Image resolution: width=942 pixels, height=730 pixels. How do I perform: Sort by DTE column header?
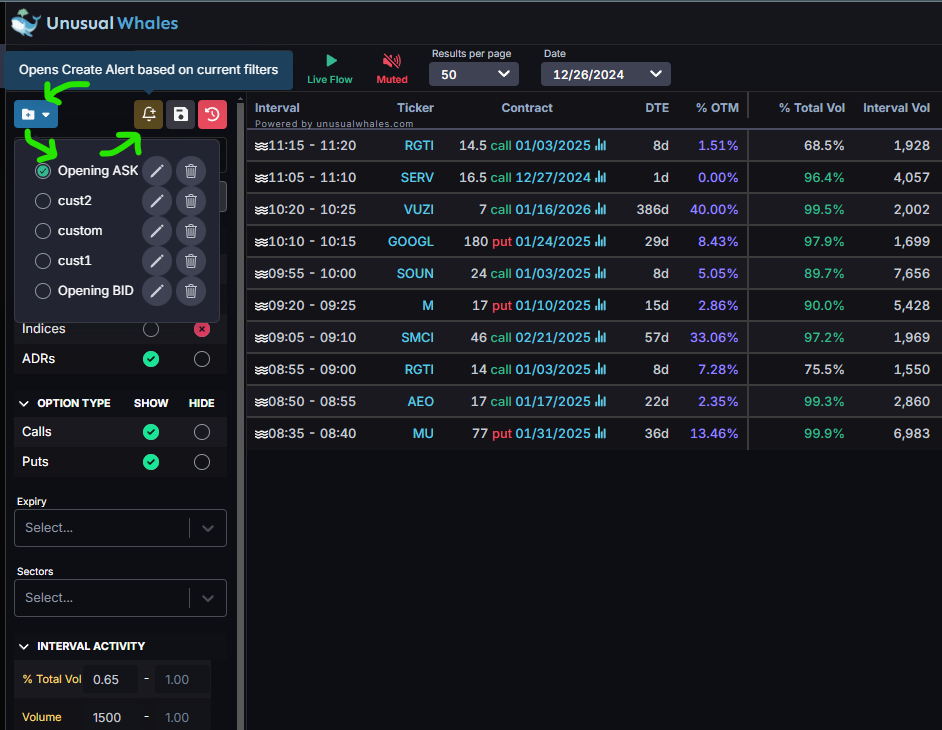[657, 108]
